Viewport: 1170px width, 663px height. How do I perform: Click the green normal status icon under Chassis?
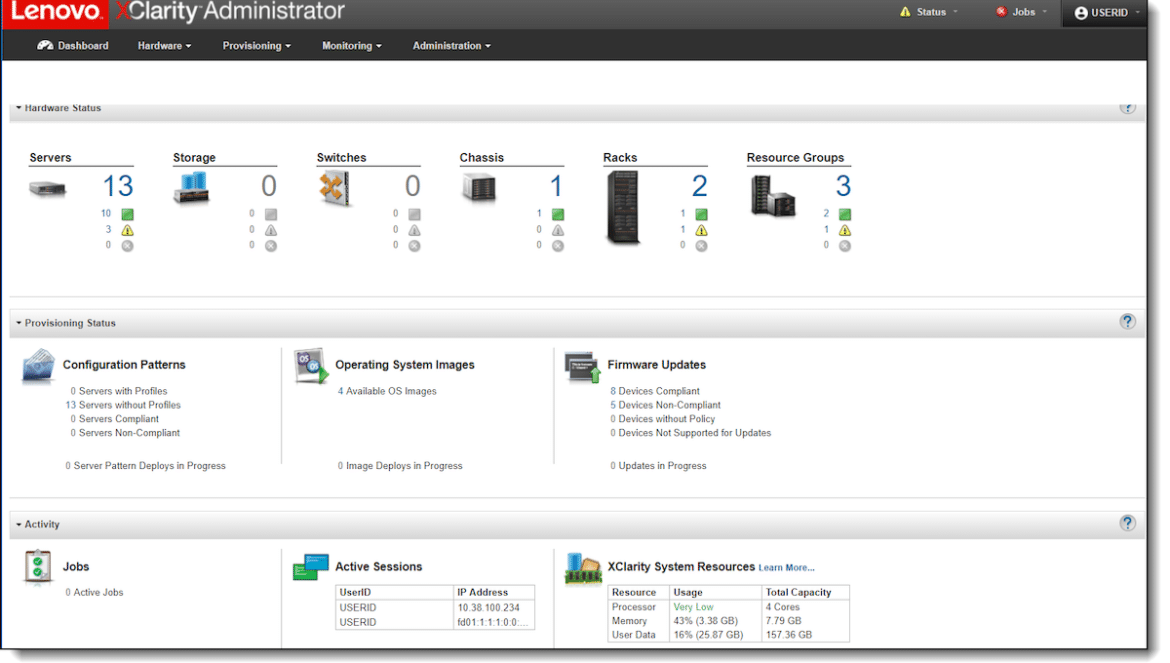[558, 214]
